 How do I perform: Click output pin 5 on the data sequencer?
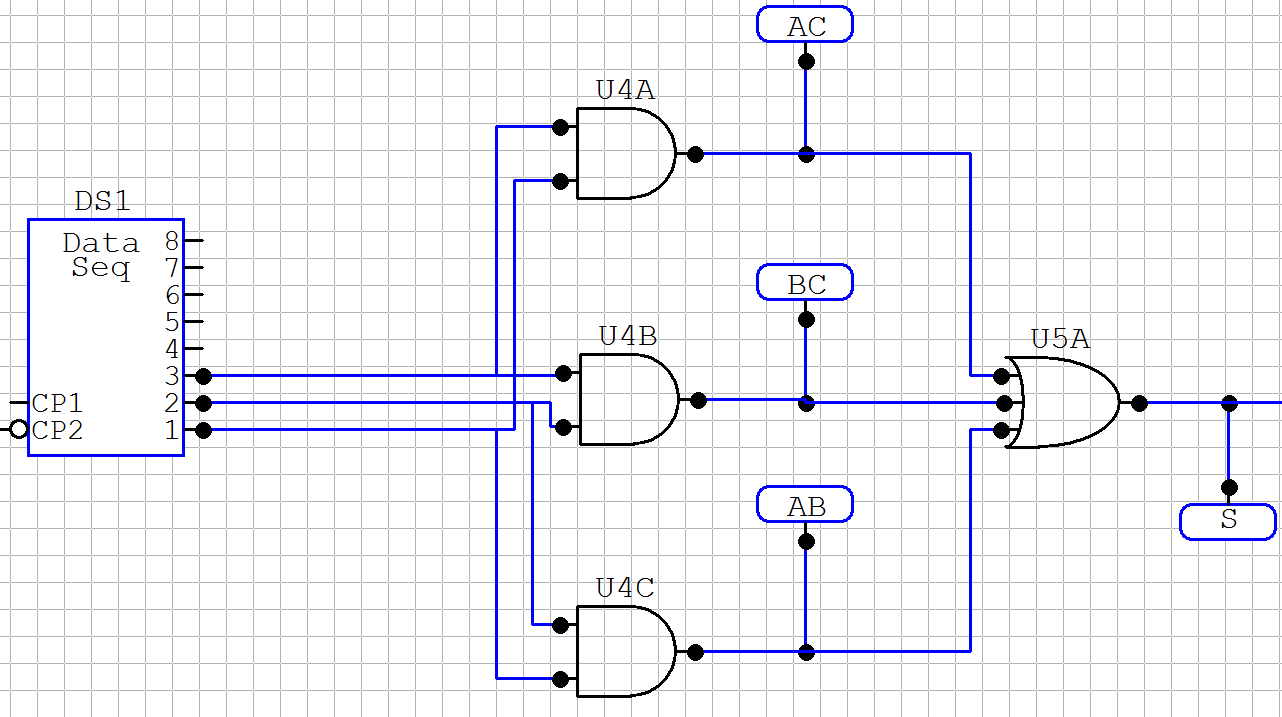pos(194,322)
